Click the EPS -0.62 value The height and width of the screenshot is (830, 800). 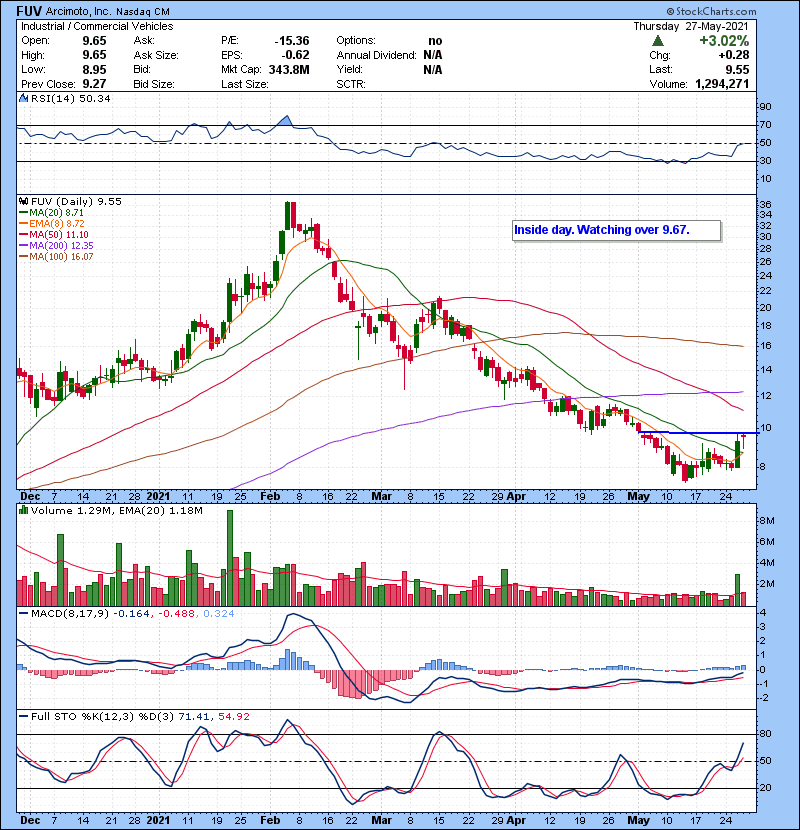[295, 55]
